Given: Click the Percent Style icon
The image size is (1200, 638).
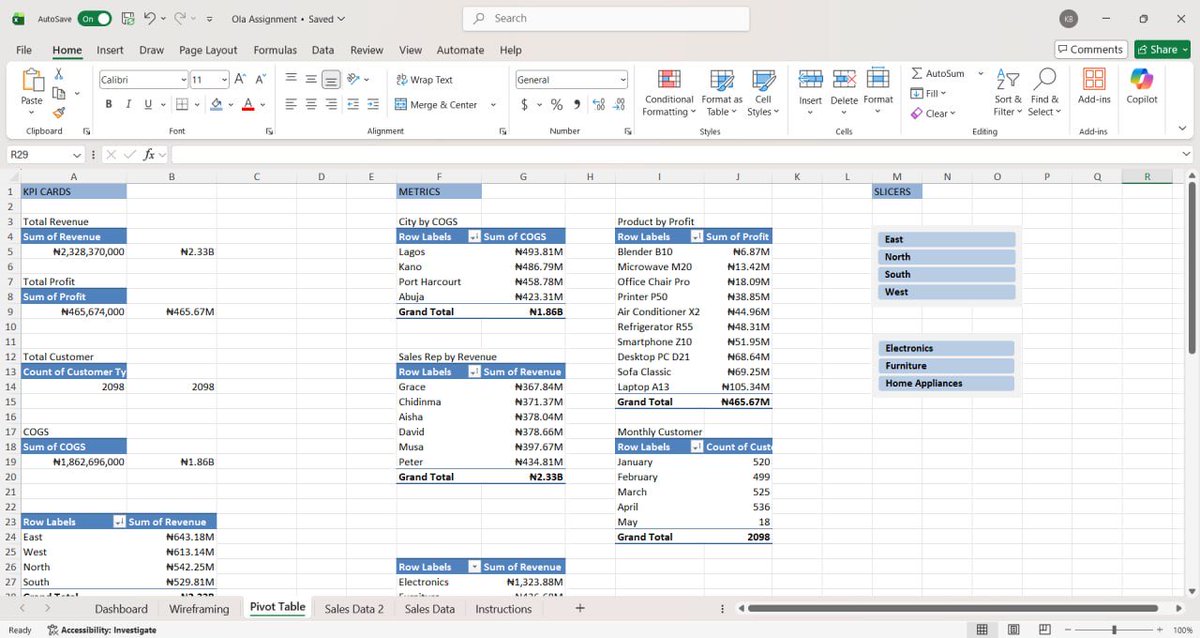Looking at the screenshot, I should coord(556,105).
